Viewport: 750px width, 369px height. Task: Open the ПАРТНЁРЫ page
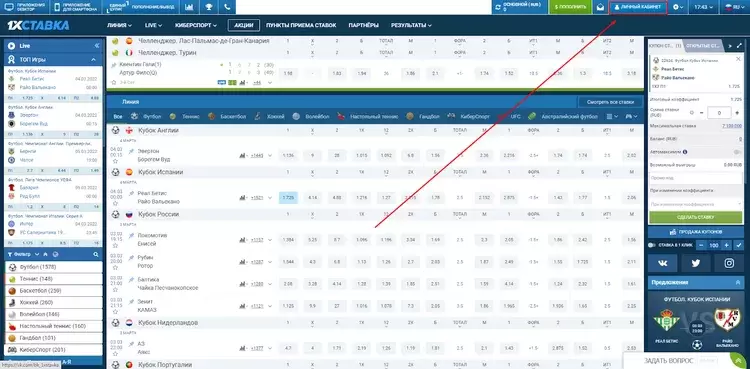(364, 25)
